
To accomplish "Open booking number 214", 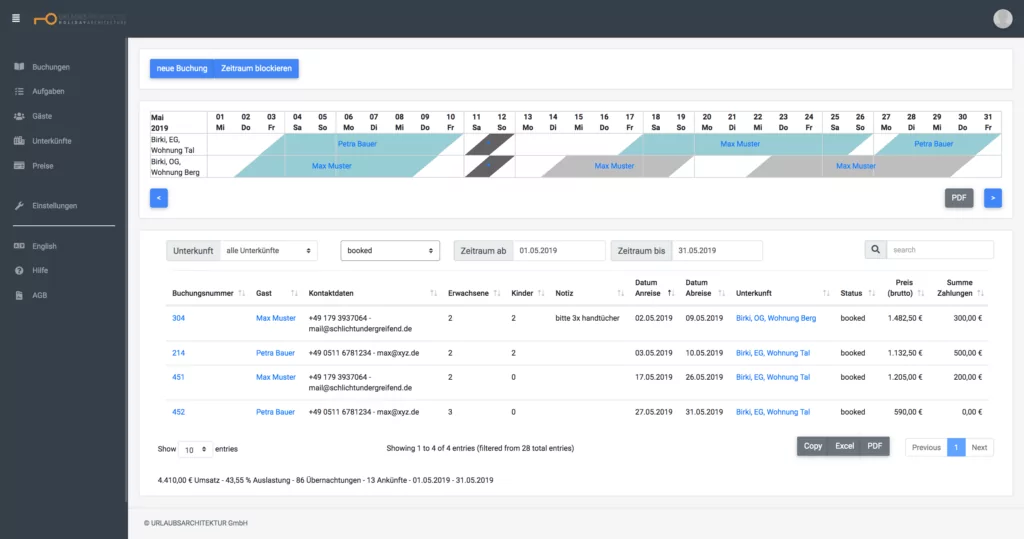I will pos(178,353).
